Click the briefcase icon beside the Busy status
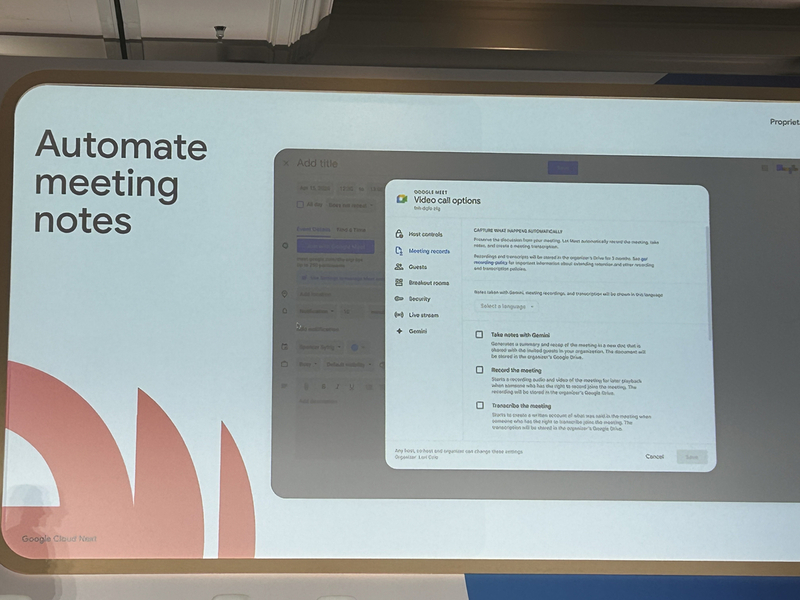The image size is (800, 600). click(x=285, y=364)
